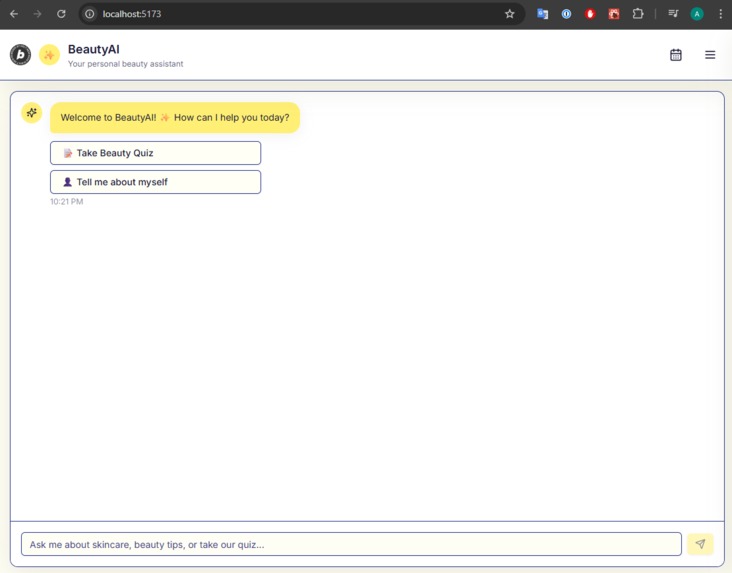Click 'Your personal beauty assistant' subtitle

[126, 64]
